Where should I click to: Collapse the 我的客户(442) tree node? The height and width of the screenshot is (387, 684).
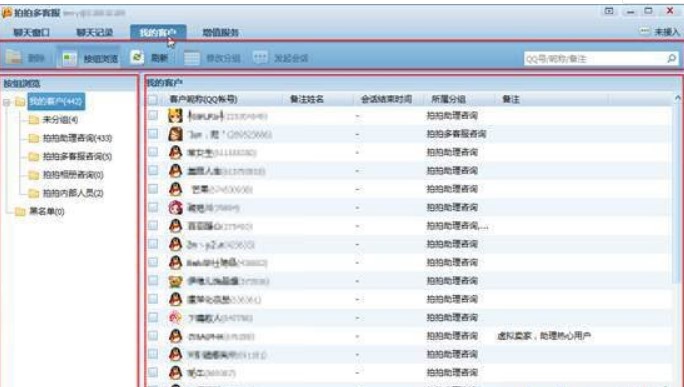tap(6, 102)
